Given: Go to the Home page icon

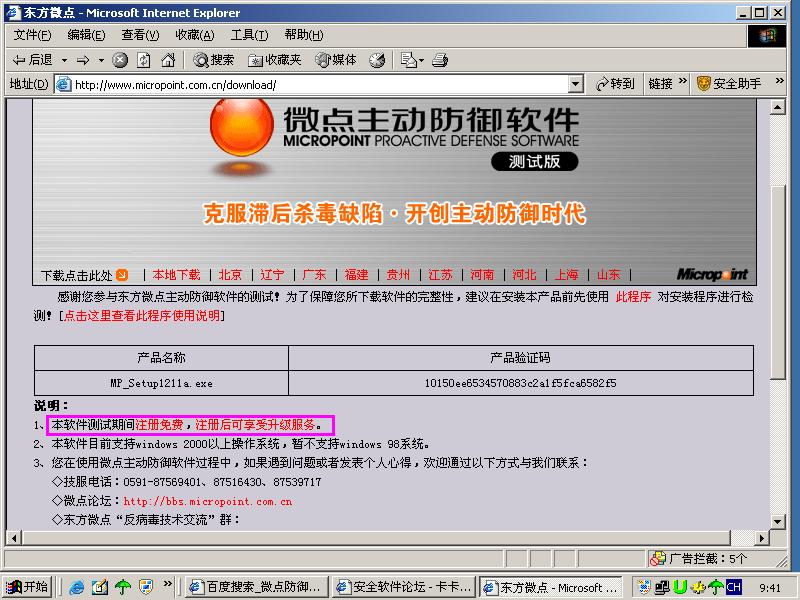Looking at the screenshot, I should (168, 60).
